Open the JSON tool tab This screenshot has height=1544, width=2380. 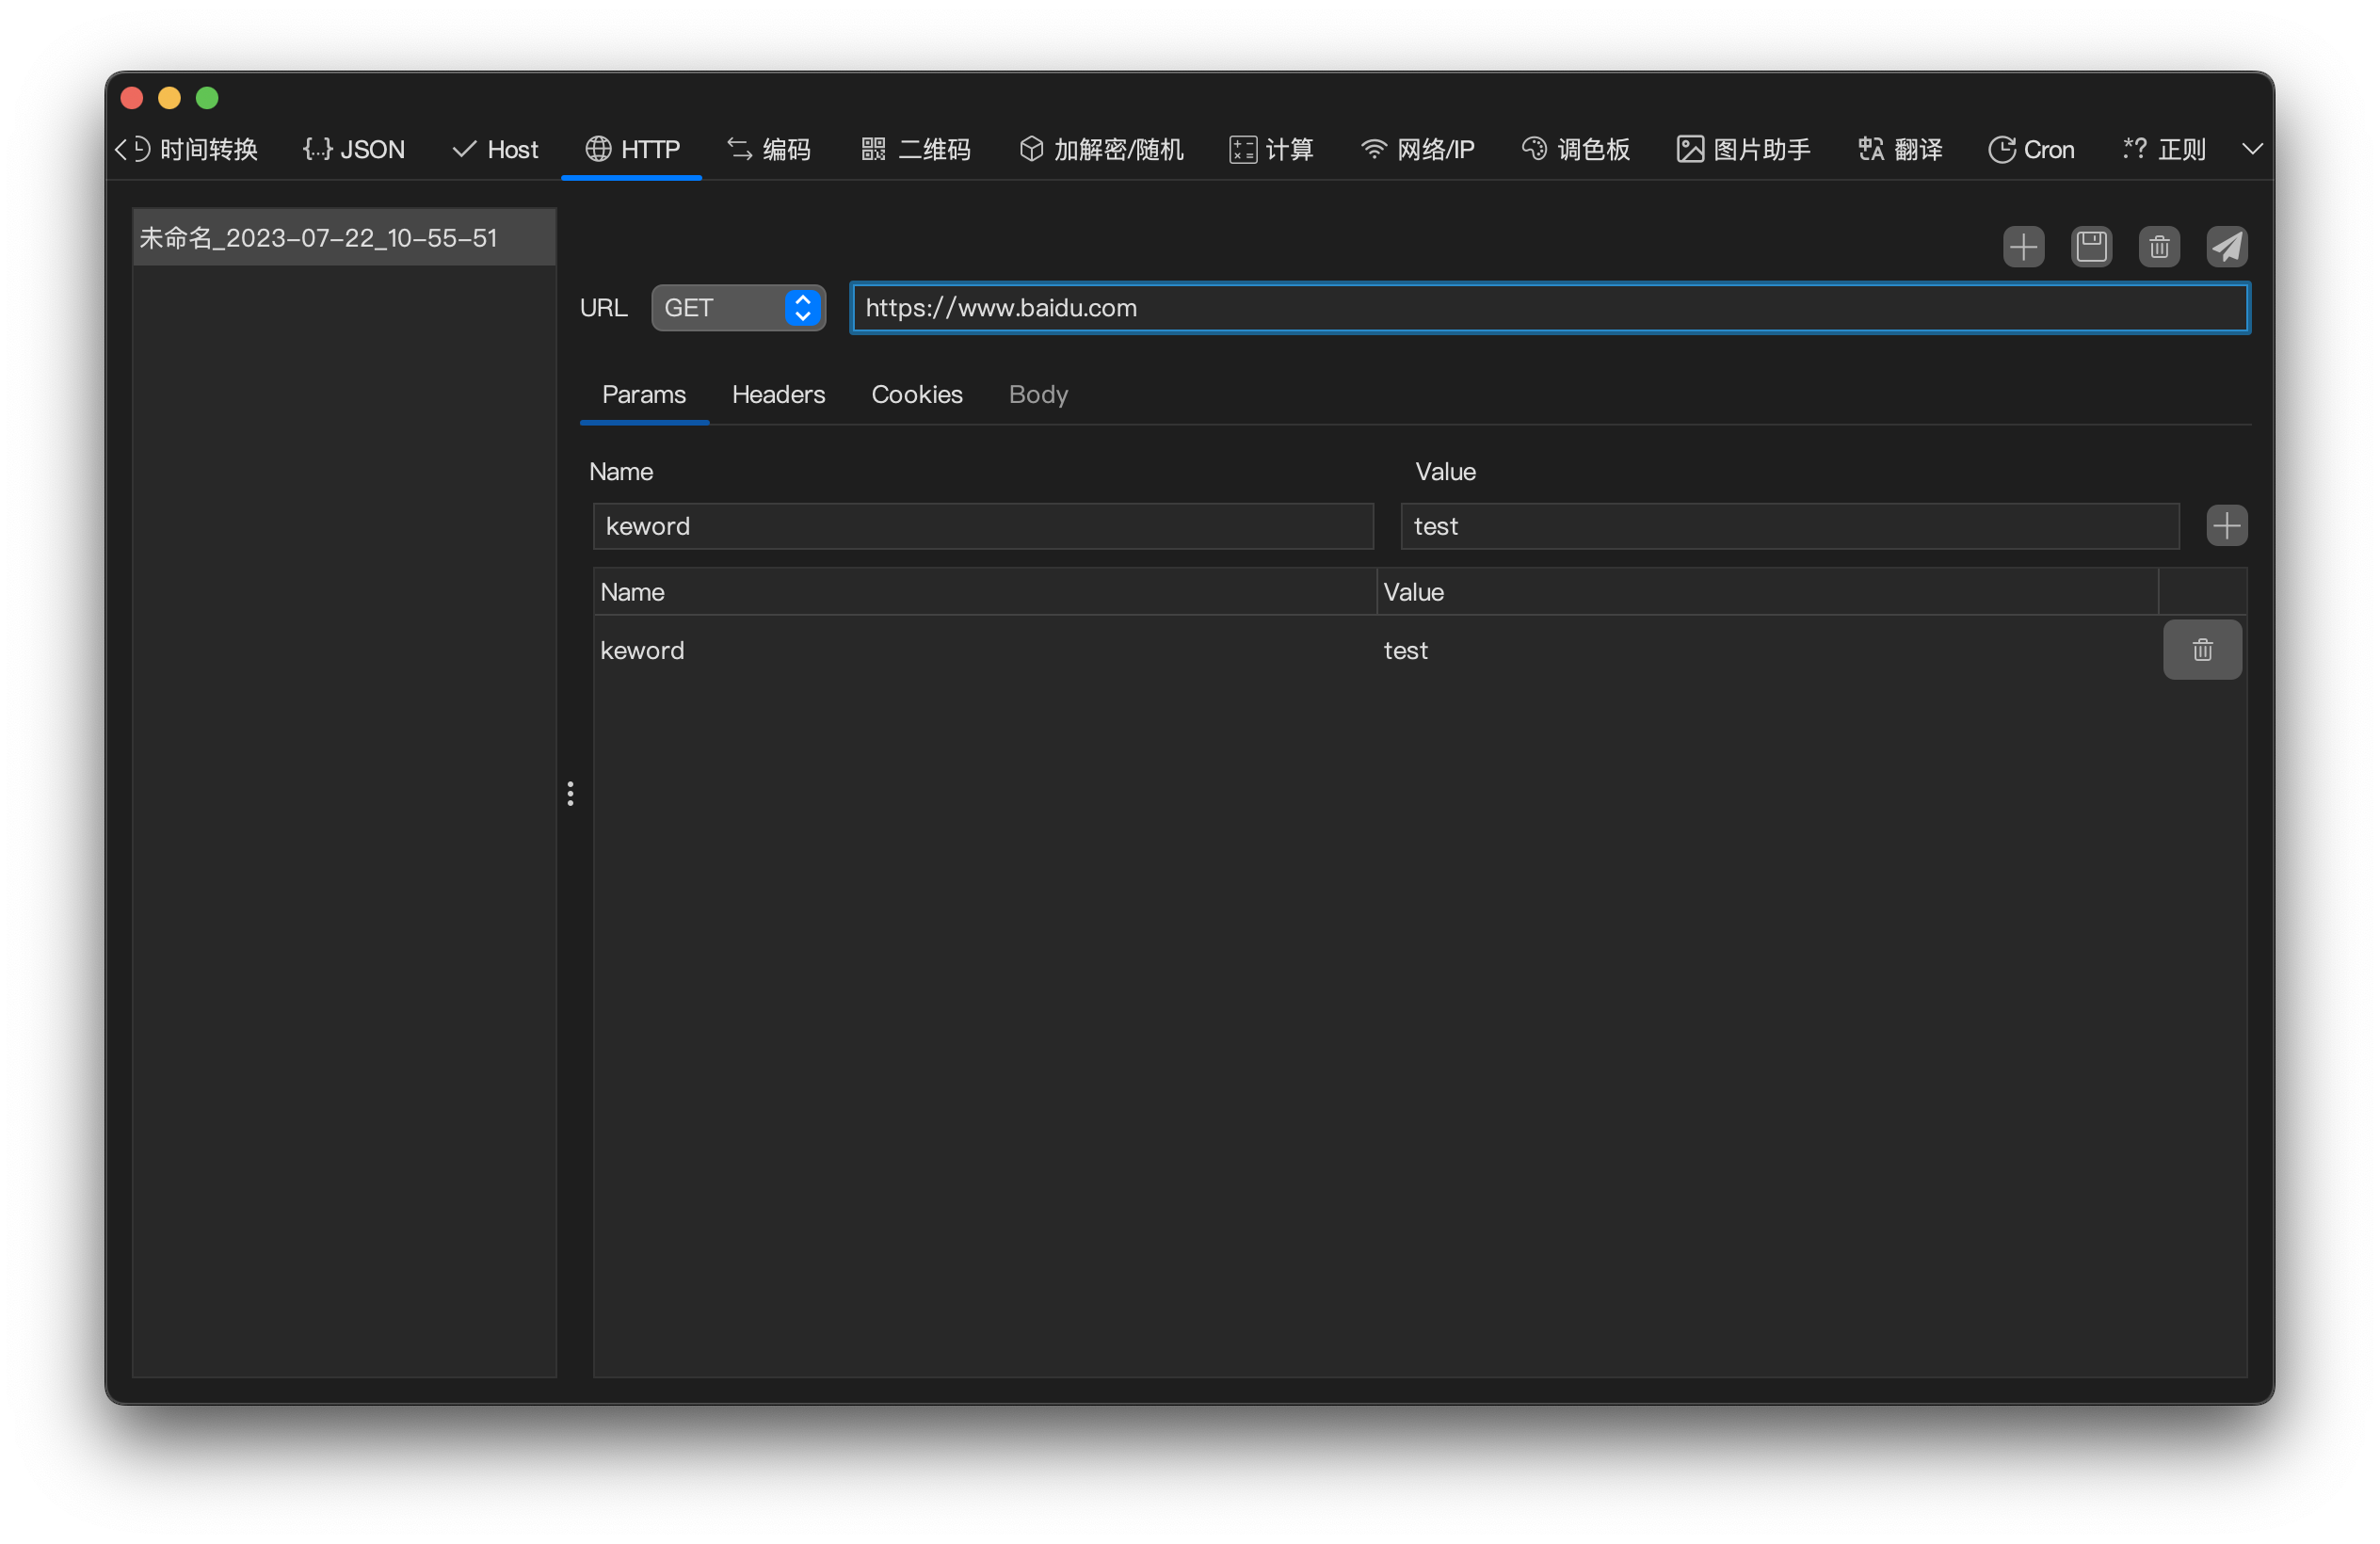coord(354,150)
